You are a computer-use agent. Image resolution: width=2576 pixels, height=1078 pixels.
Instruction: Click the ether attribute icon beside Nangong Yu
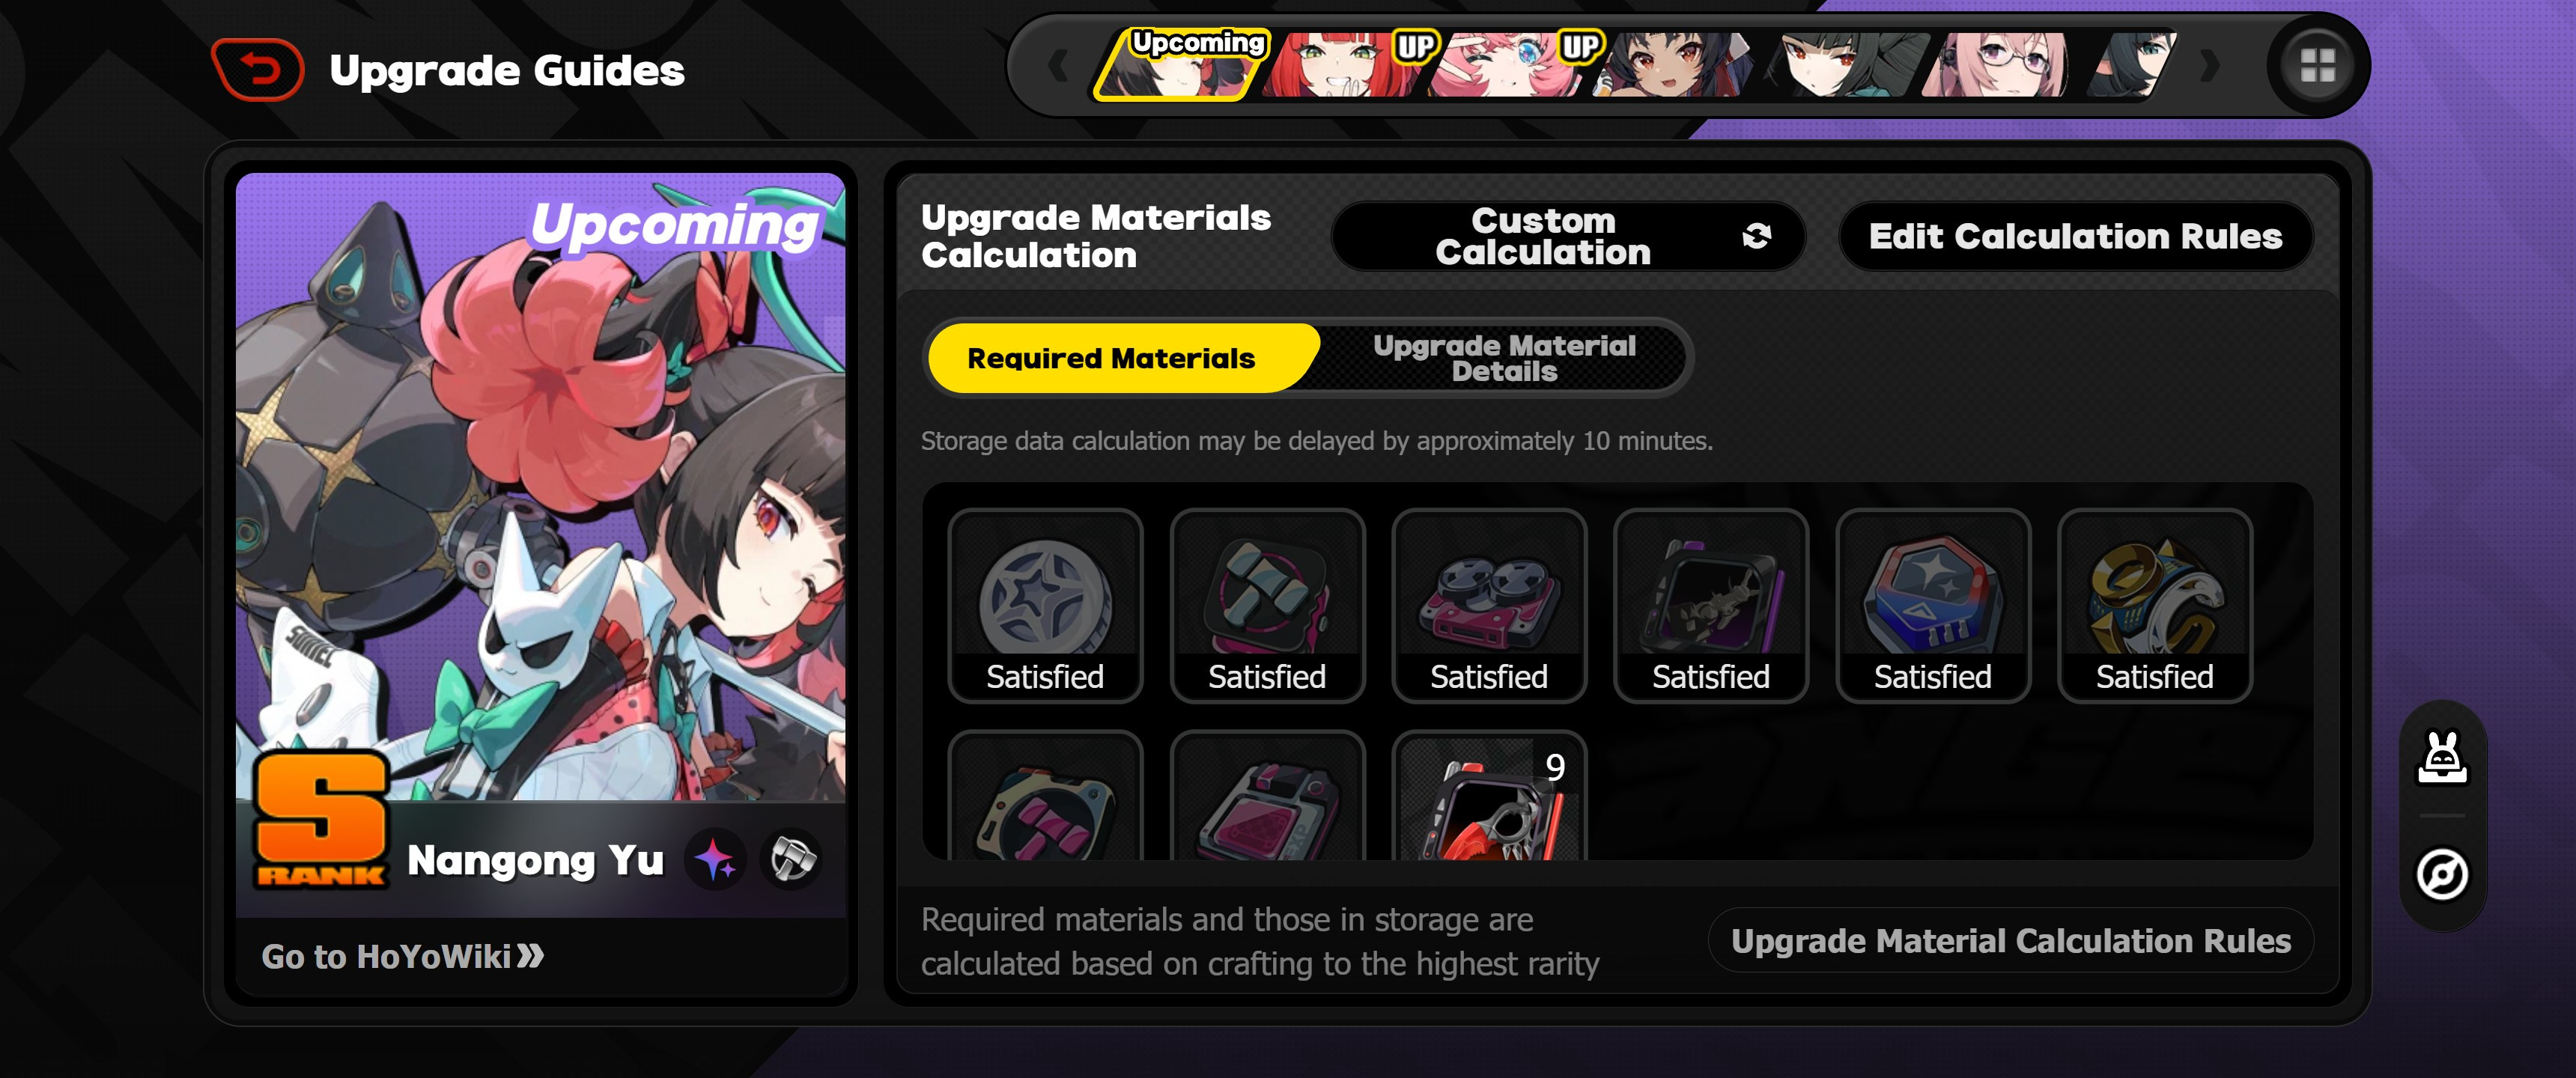pyautogui.click(x=715, y=859)
